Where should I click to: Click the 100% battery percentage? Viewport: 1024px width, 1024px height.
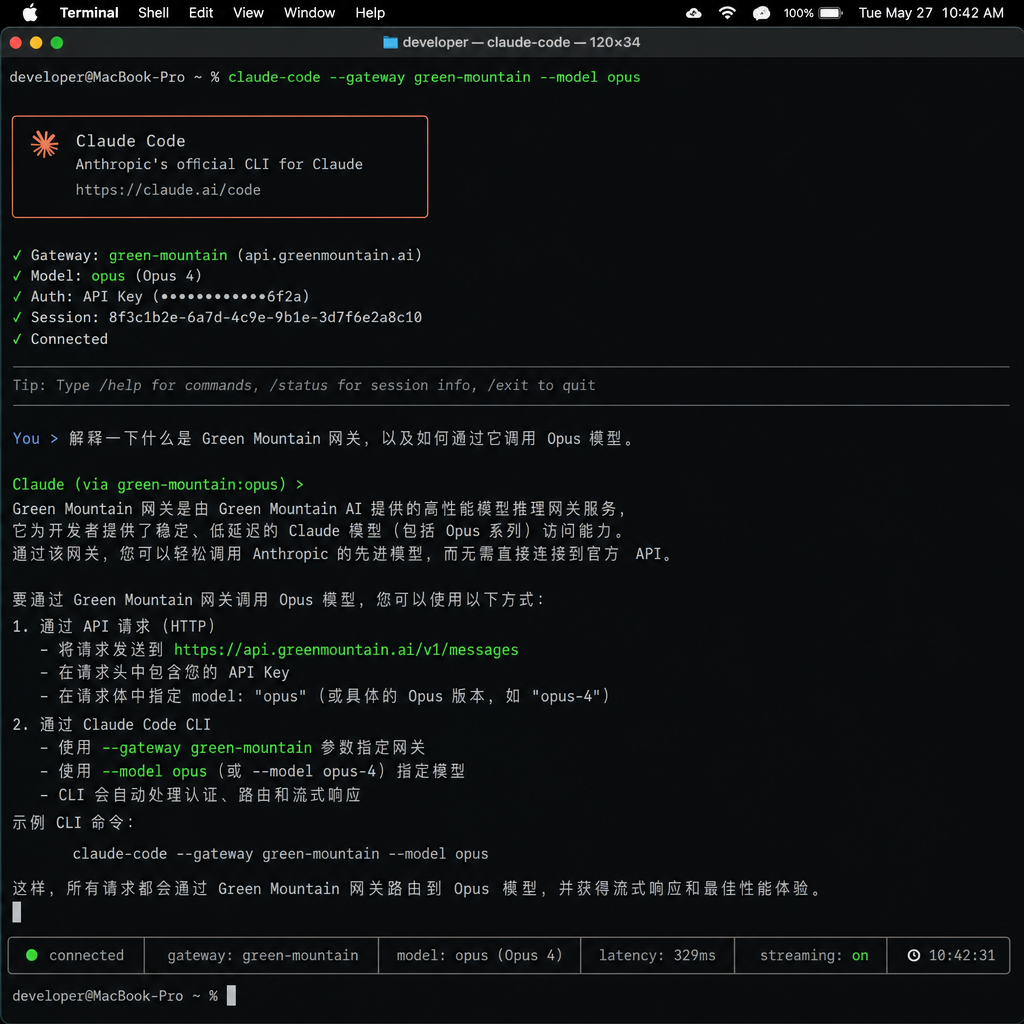coord(798,12)
